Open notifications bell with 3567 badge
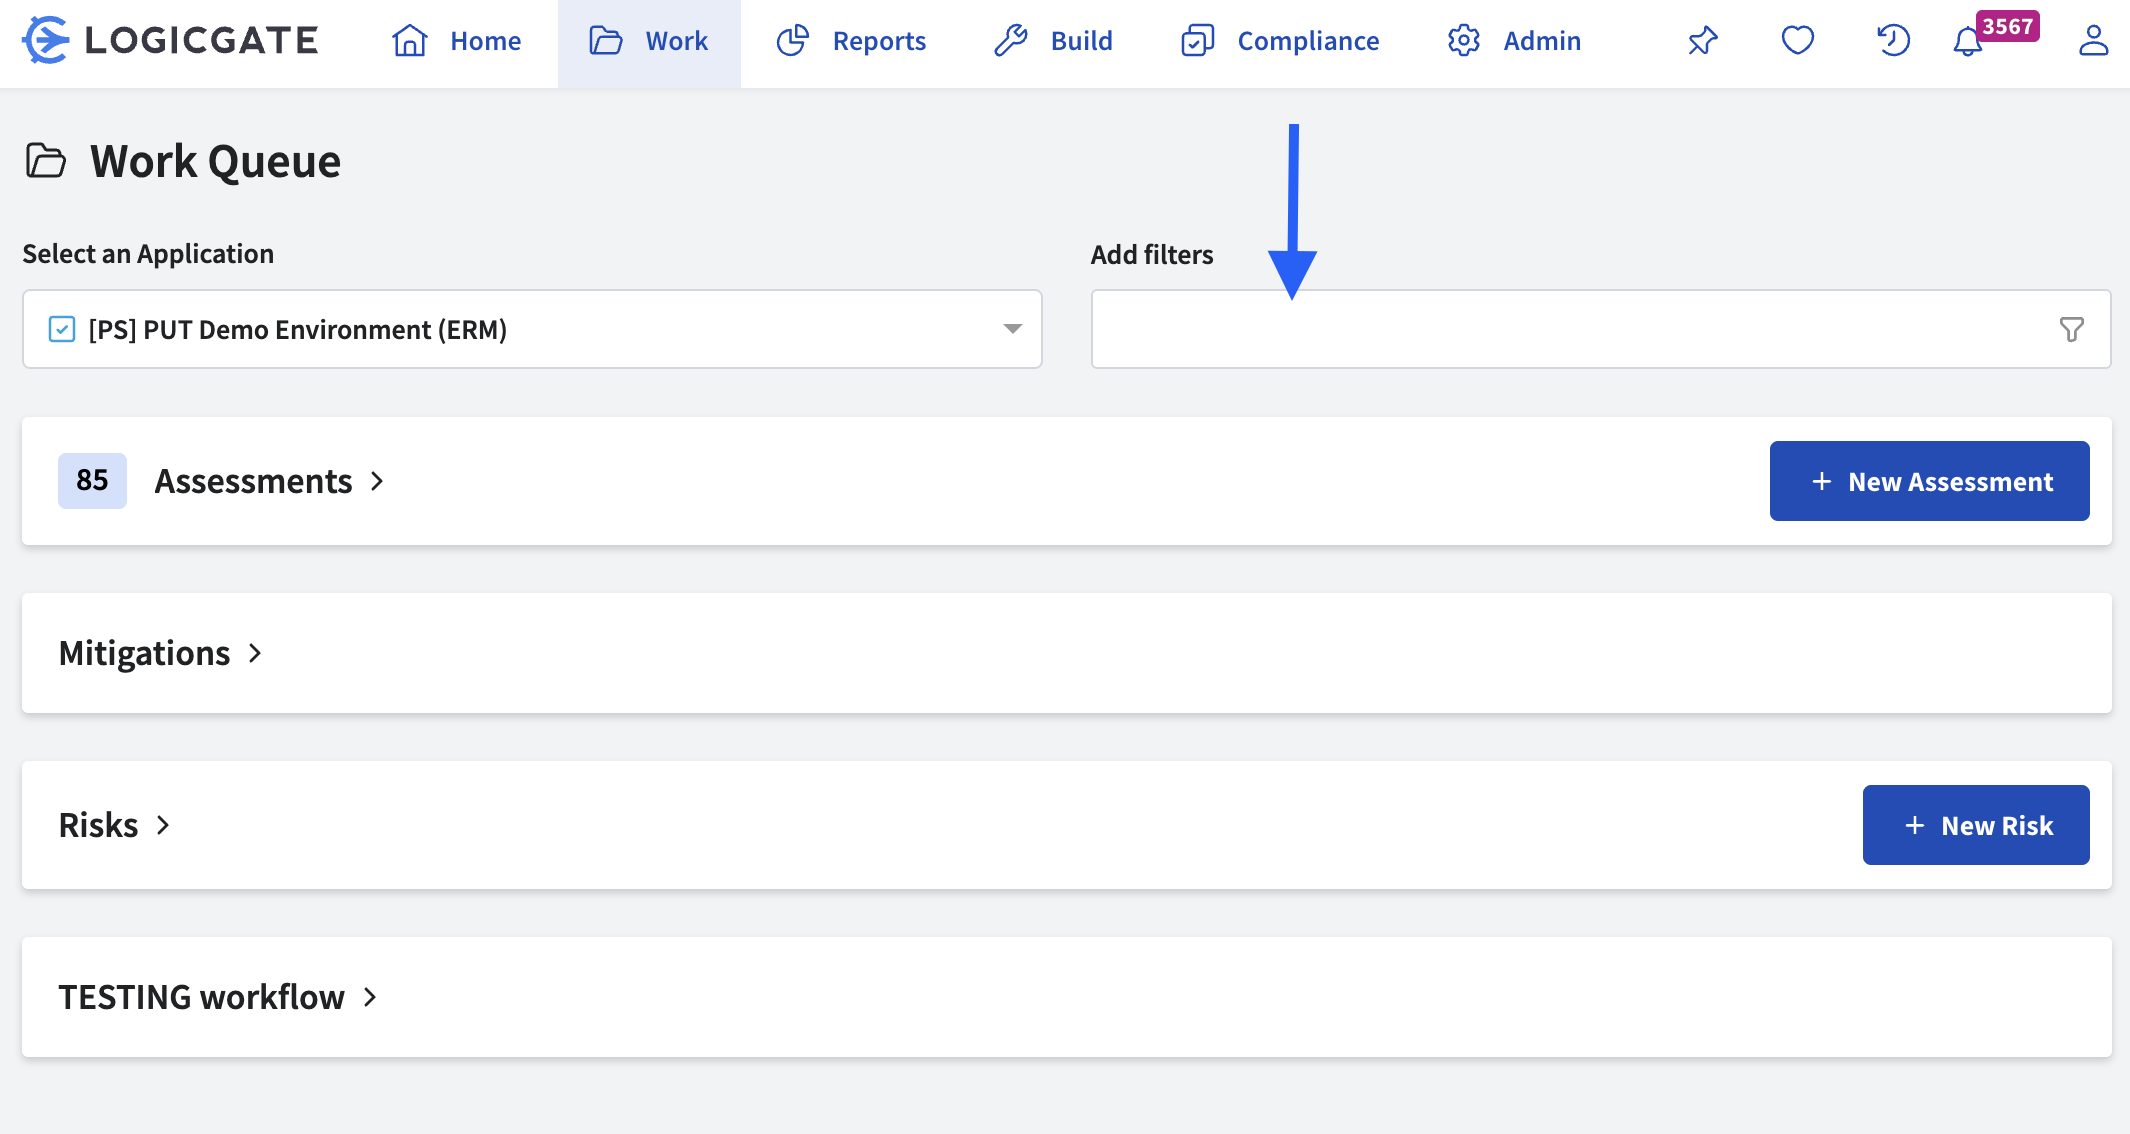 (x=1968, y=41)
